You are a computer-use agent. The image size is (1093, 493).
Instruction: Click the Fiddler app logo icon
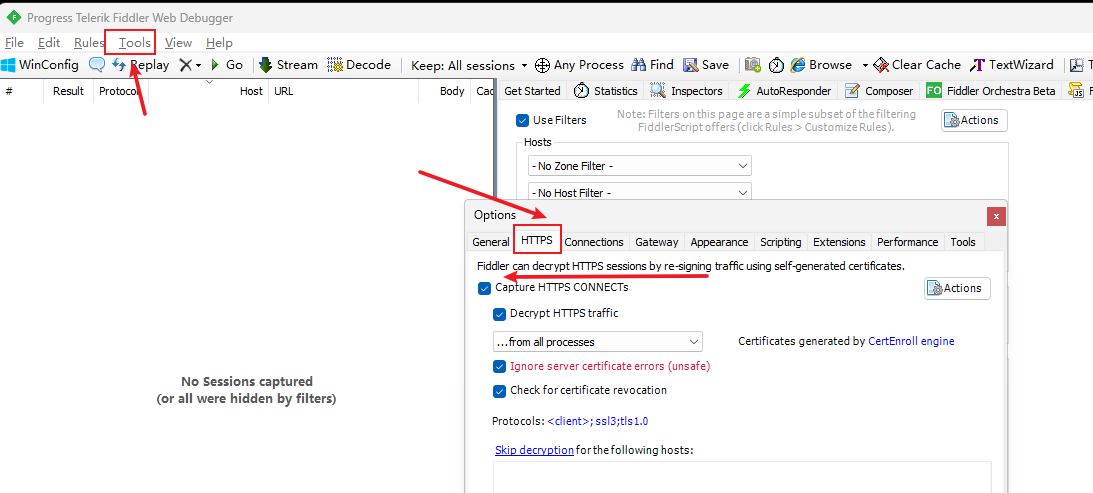pos(14,17)
